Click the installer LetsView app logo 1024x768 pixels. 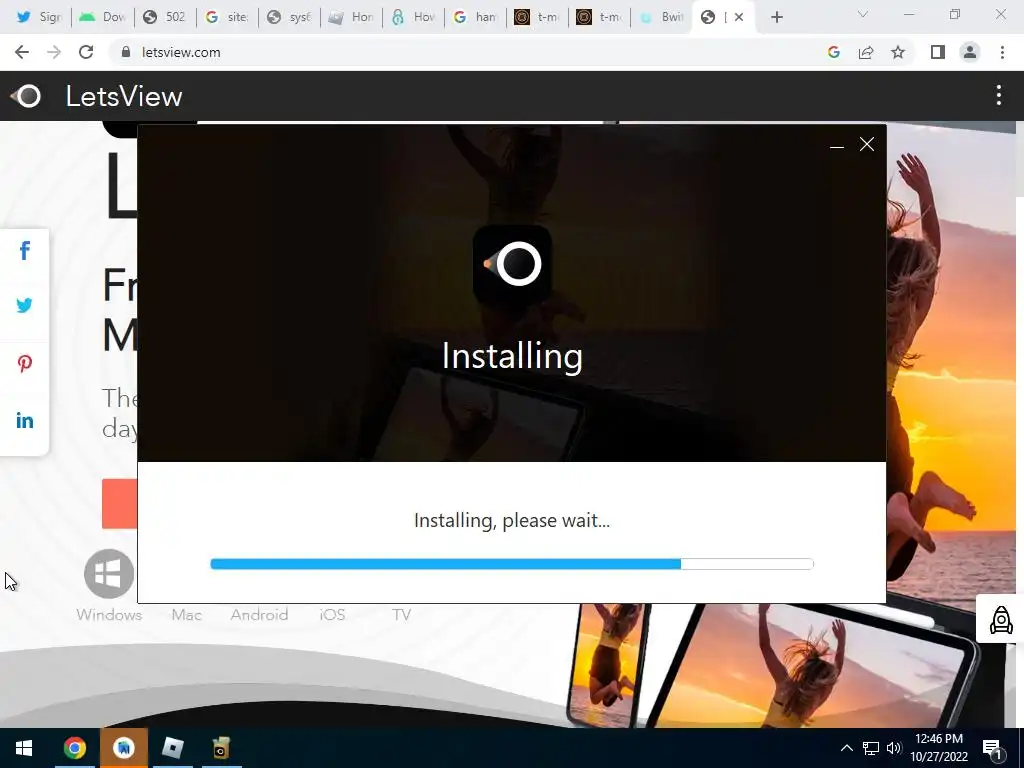coord(513,264)
